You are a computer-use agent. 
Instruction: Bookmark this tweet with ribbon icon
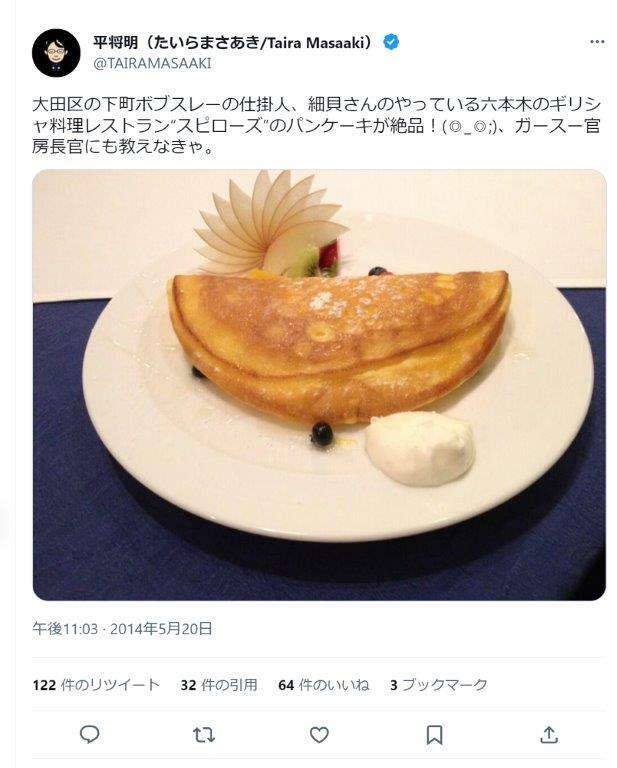(434, 735)
